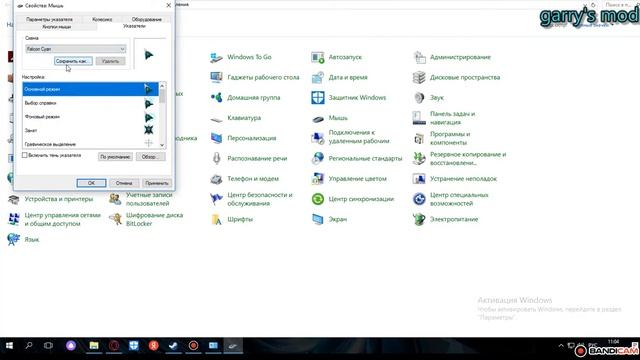The height and width of the screenshot is (360, 640).
Task: Select the Выбор справки pointer row
Action: click(x=90, y=103)
